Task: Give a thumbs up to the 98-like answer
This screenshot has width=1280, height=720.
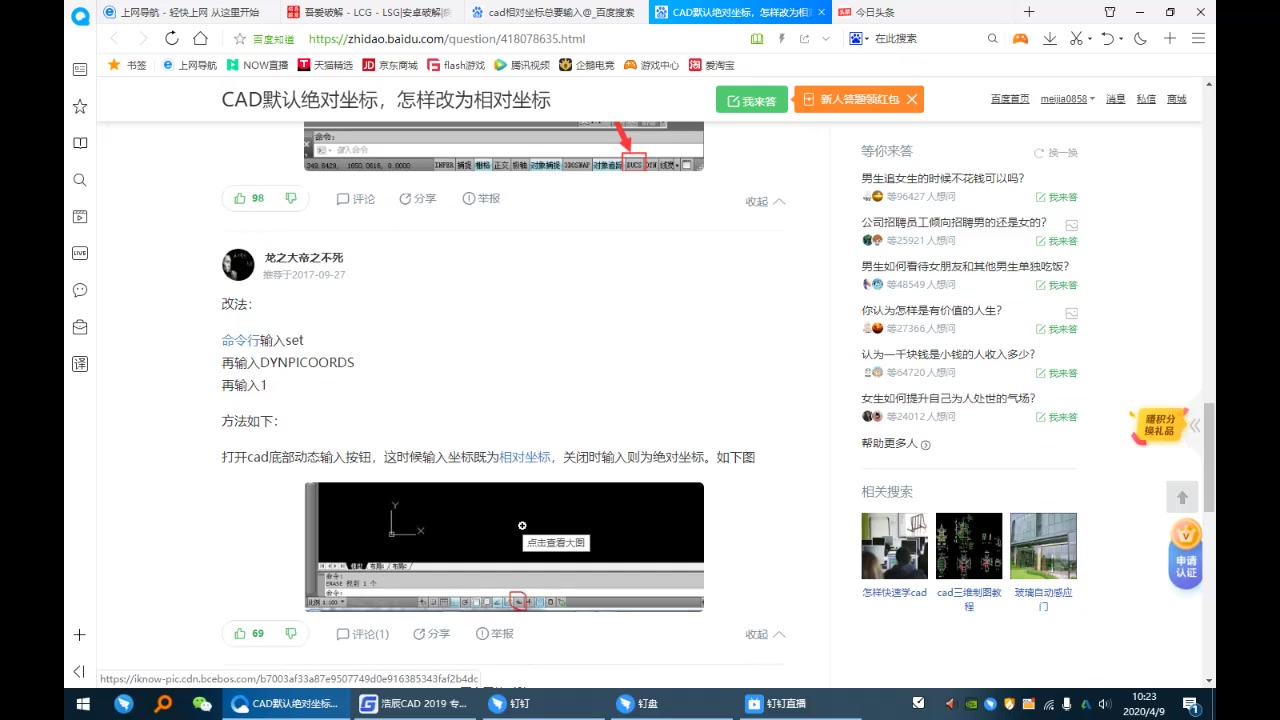Action: click(x=240, y=198)
